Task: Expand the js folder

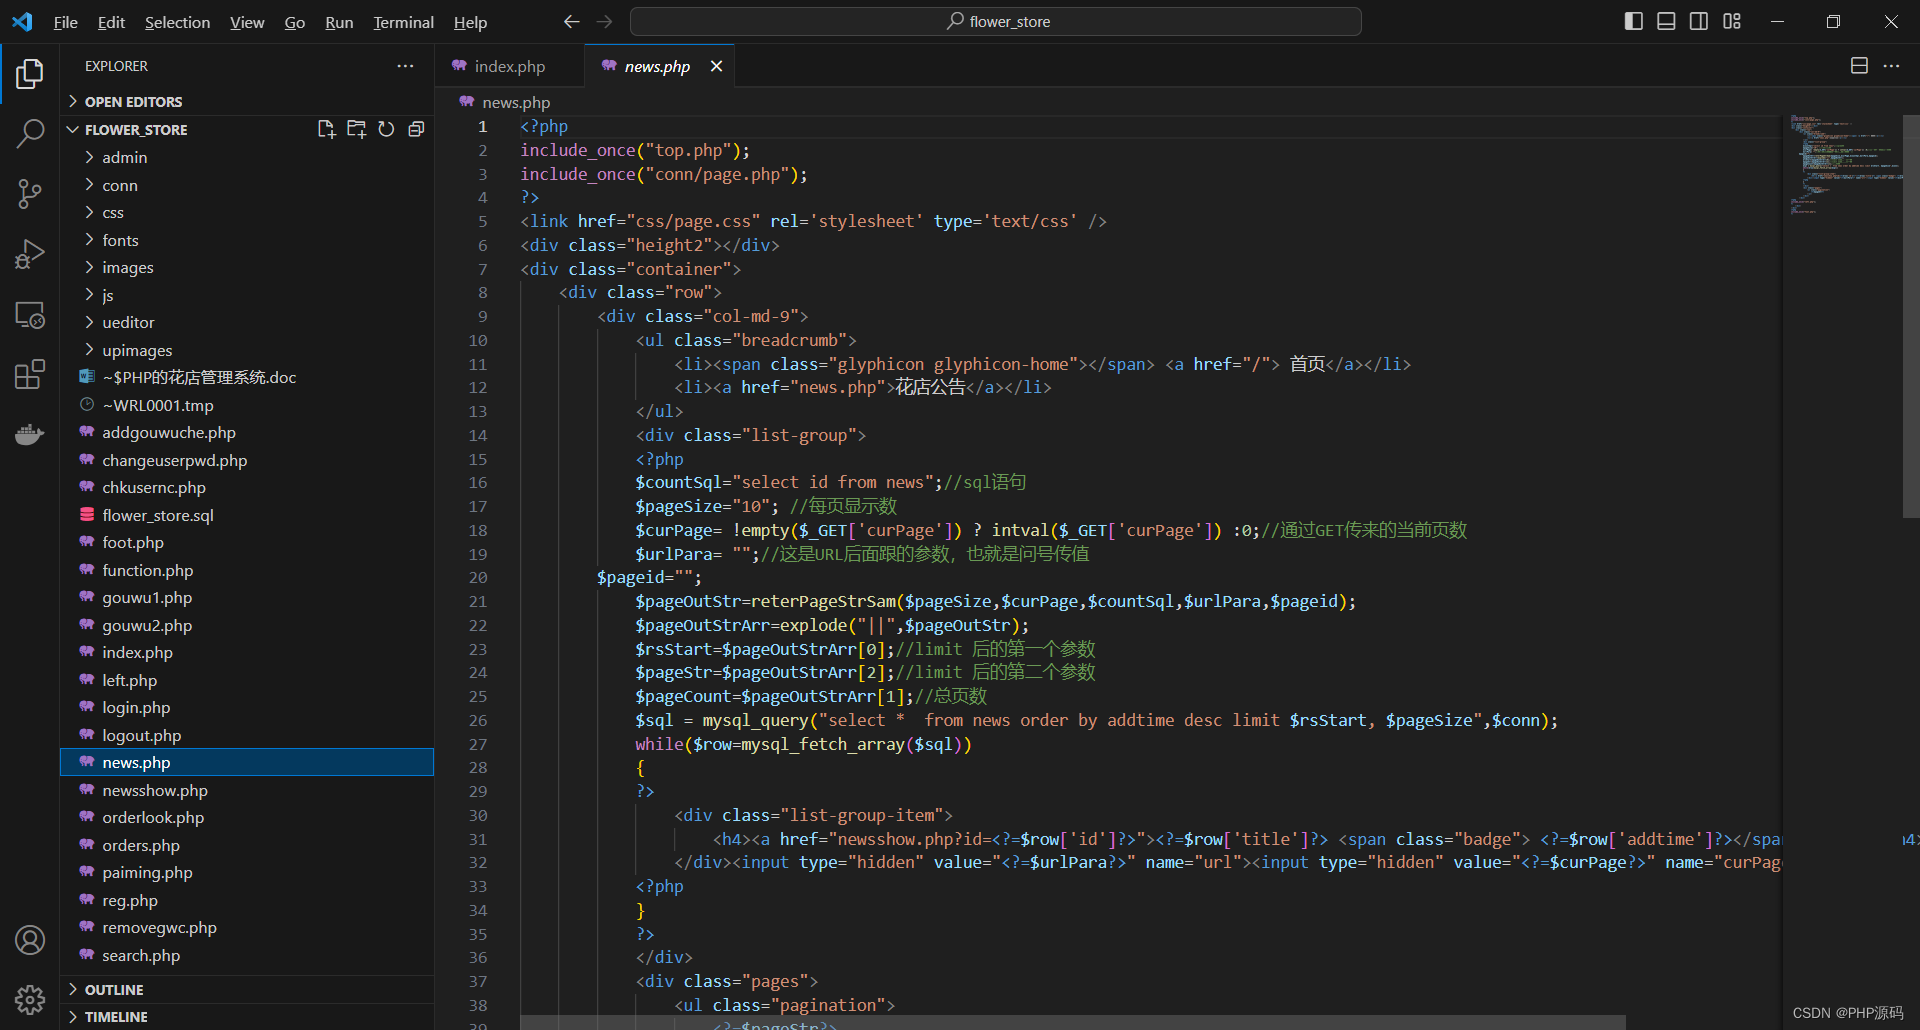Action: tap(247, 295)
